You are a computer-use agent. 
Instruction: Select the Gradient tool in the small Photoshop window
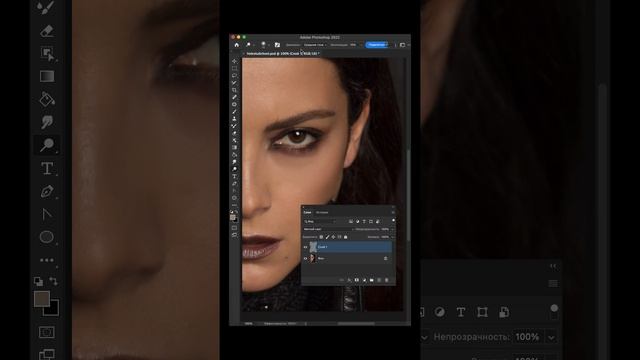point(234,147)
